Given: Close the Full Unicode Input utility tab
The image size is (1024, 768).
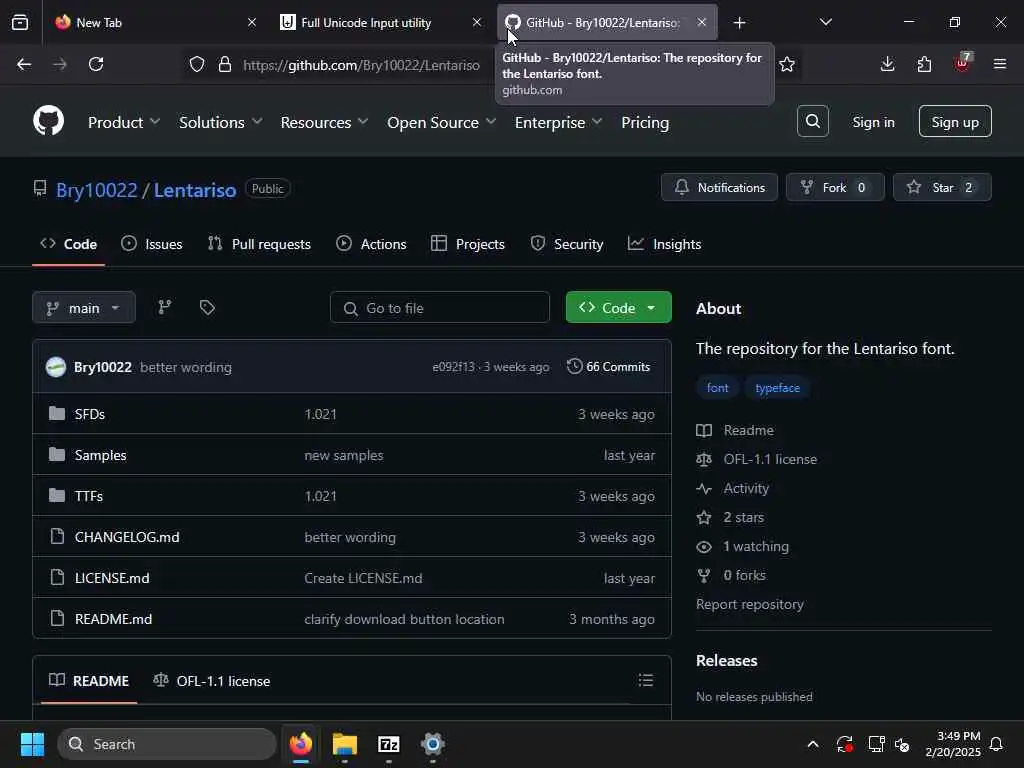Looking at the screenshot, I should [477, 22].
